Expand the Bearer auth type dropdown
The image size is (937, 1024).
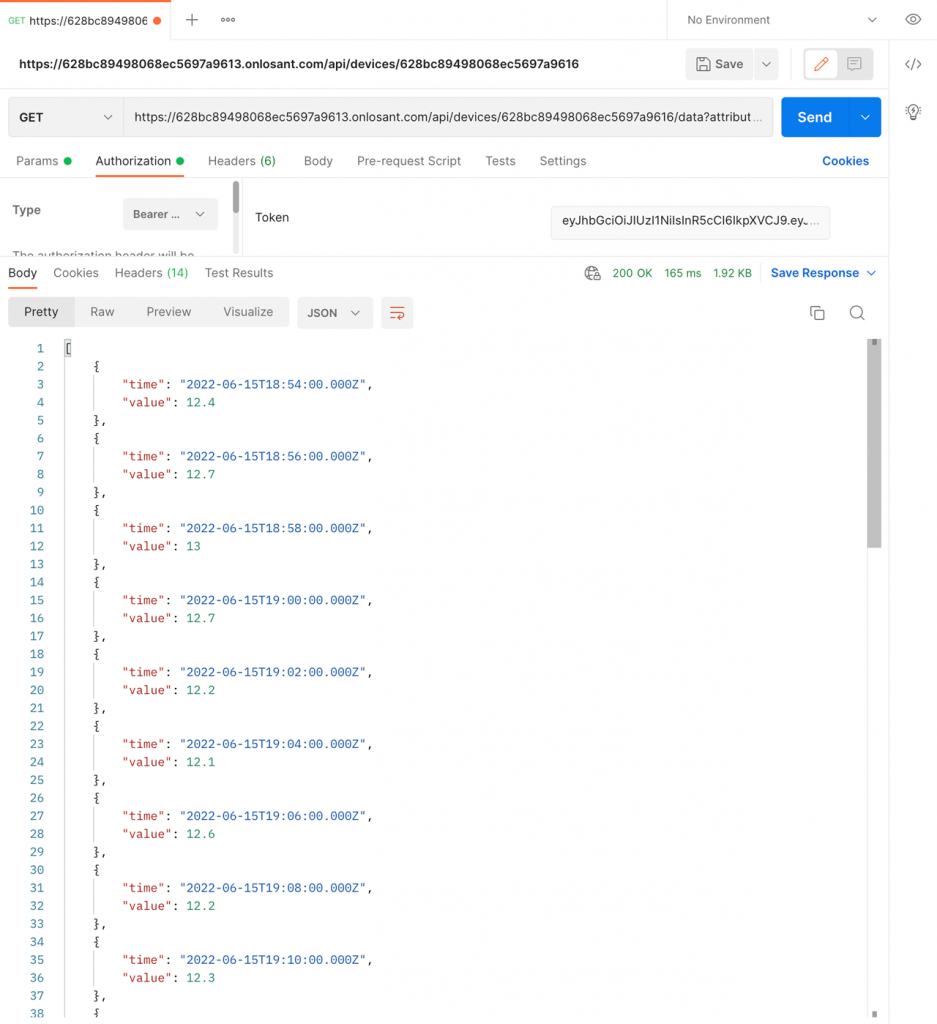[169, 214]
